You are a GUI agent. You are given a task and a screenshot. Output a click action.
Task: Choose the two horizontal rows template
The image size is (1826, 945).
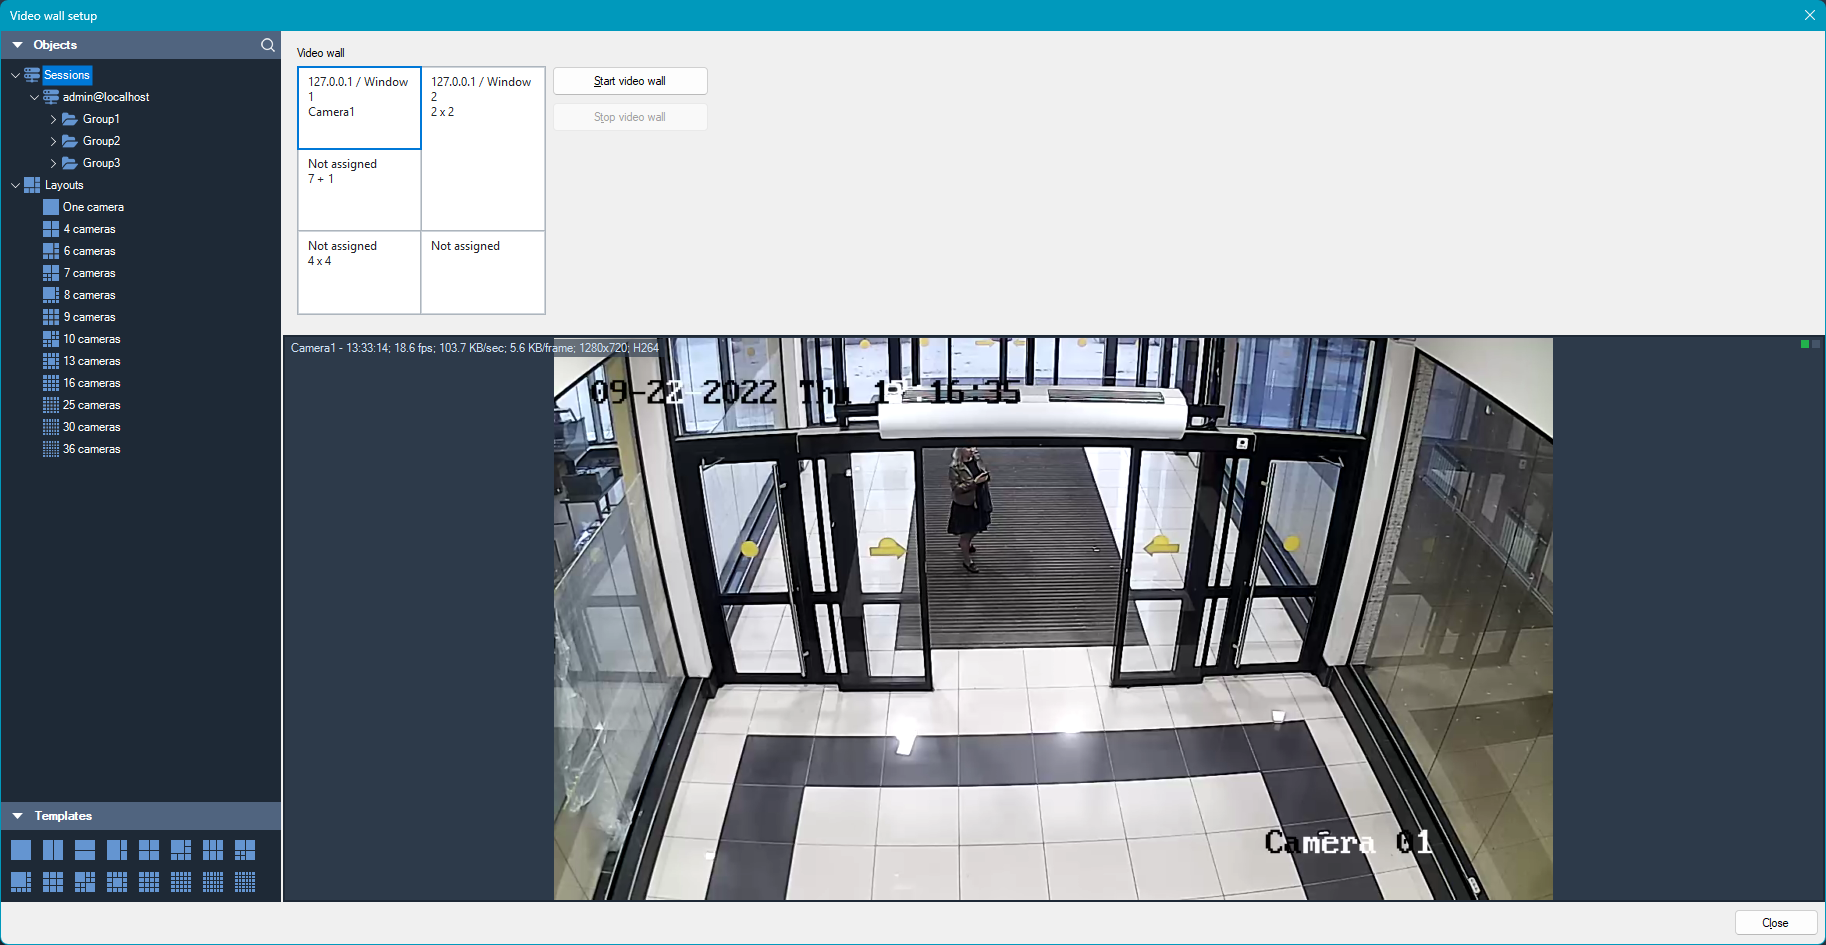coord(85,850)
